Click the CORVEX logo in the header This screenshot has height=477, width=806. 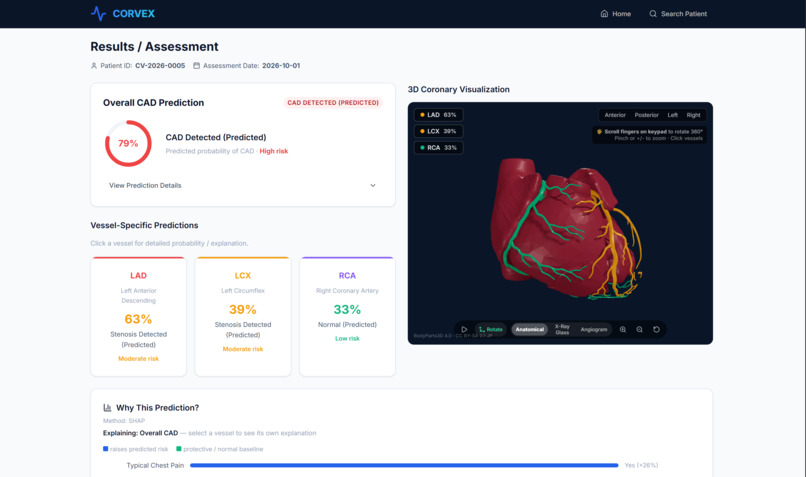122,13
